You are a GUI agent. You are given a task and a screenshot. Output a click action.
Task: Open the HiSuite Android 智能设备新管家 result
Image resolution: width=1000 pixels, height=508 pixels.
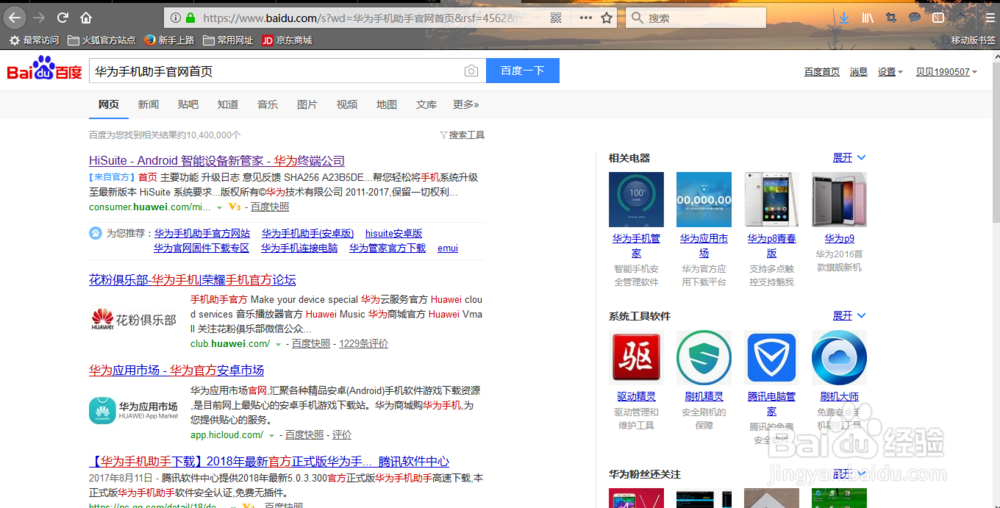(x=217, y=161)
